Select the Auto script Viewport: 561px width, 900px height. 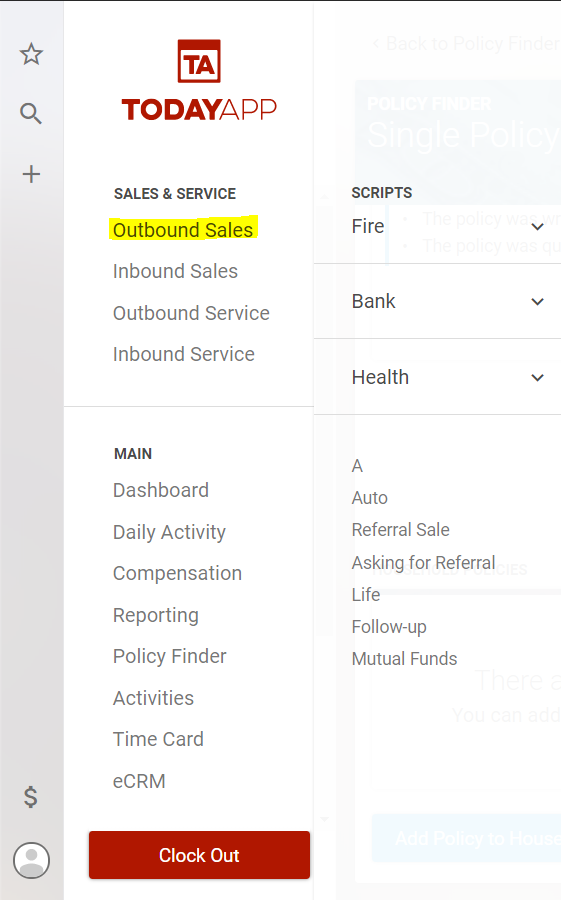370,498
